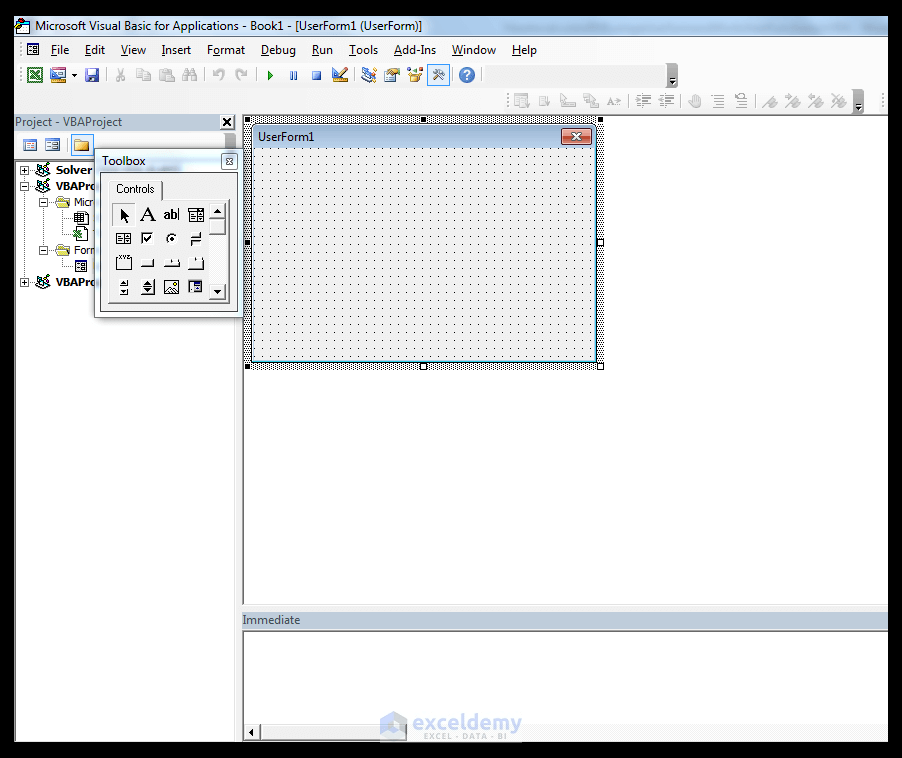Click the Redo arrow icon
Screen dimensions: 902x758
(242, 75)
